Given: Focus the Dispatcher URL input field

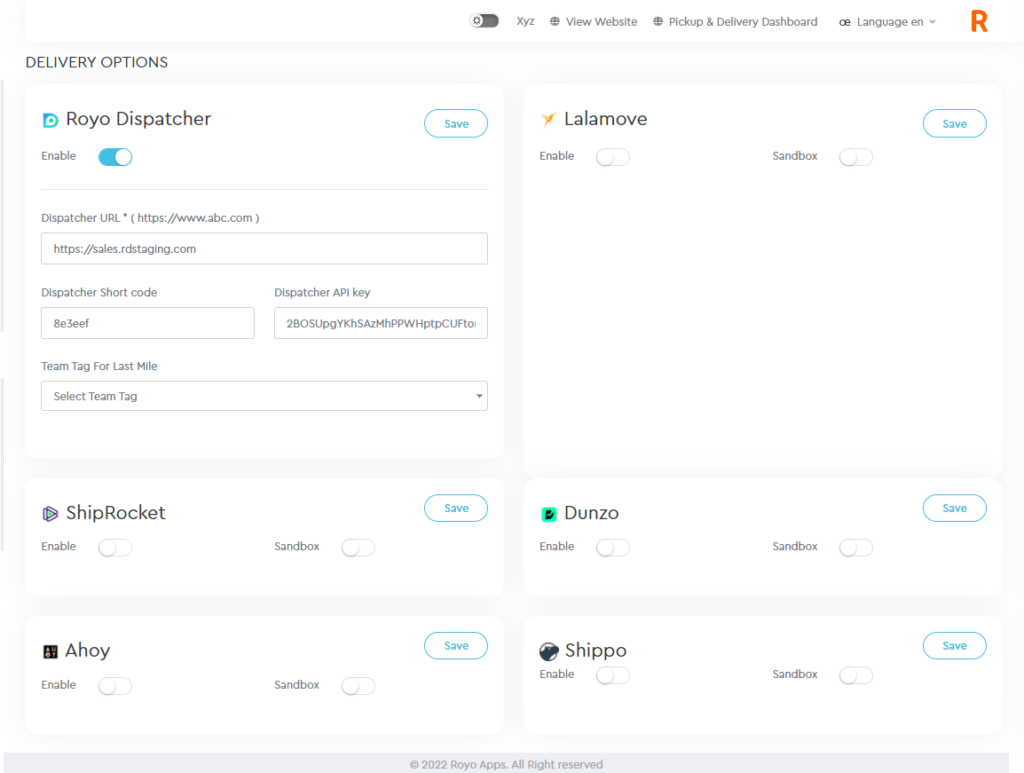Looking at the screenshot, I should coord(264,249).
